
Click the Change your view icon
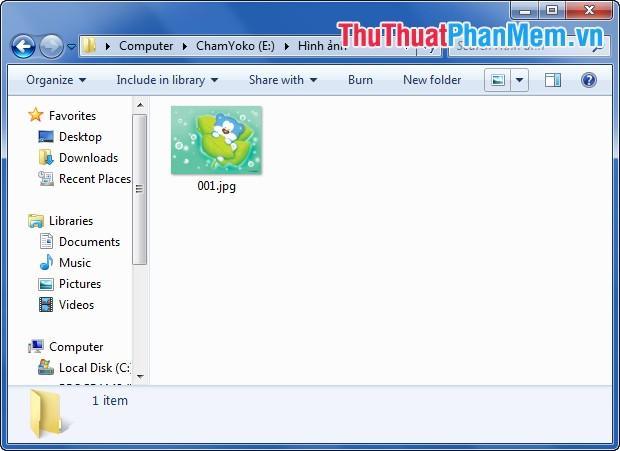[497, 80]
